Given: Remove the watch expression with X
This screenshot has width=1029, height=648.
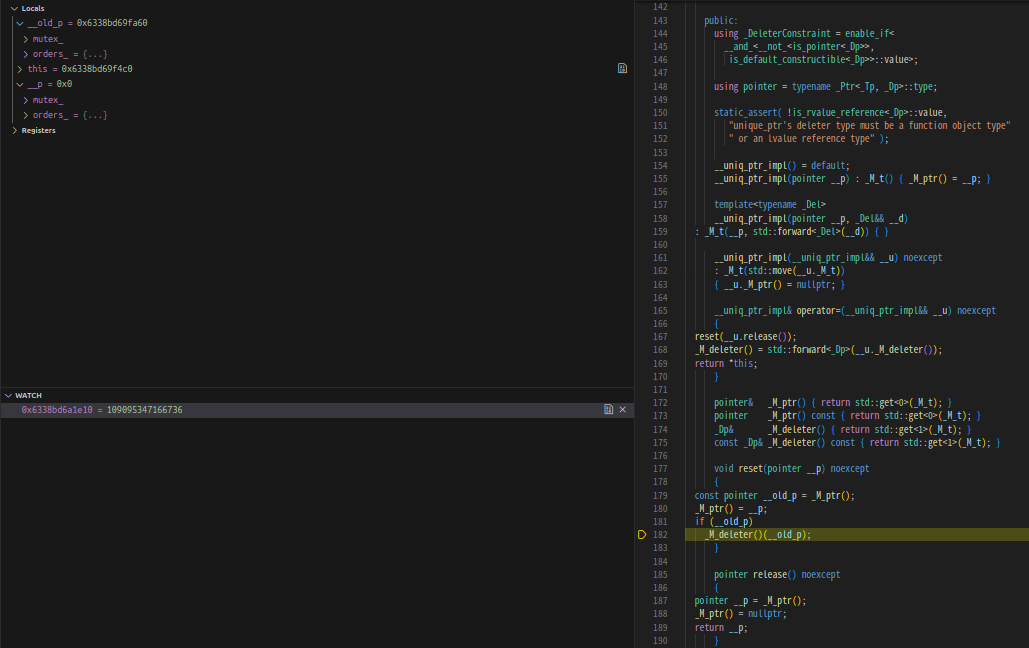Looking at the screenshot, I should (x=623, y=410).
